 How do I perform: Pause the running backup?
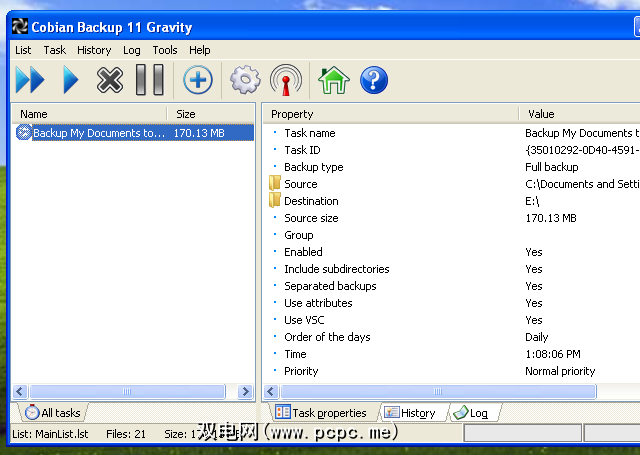(x=150, y=80)
